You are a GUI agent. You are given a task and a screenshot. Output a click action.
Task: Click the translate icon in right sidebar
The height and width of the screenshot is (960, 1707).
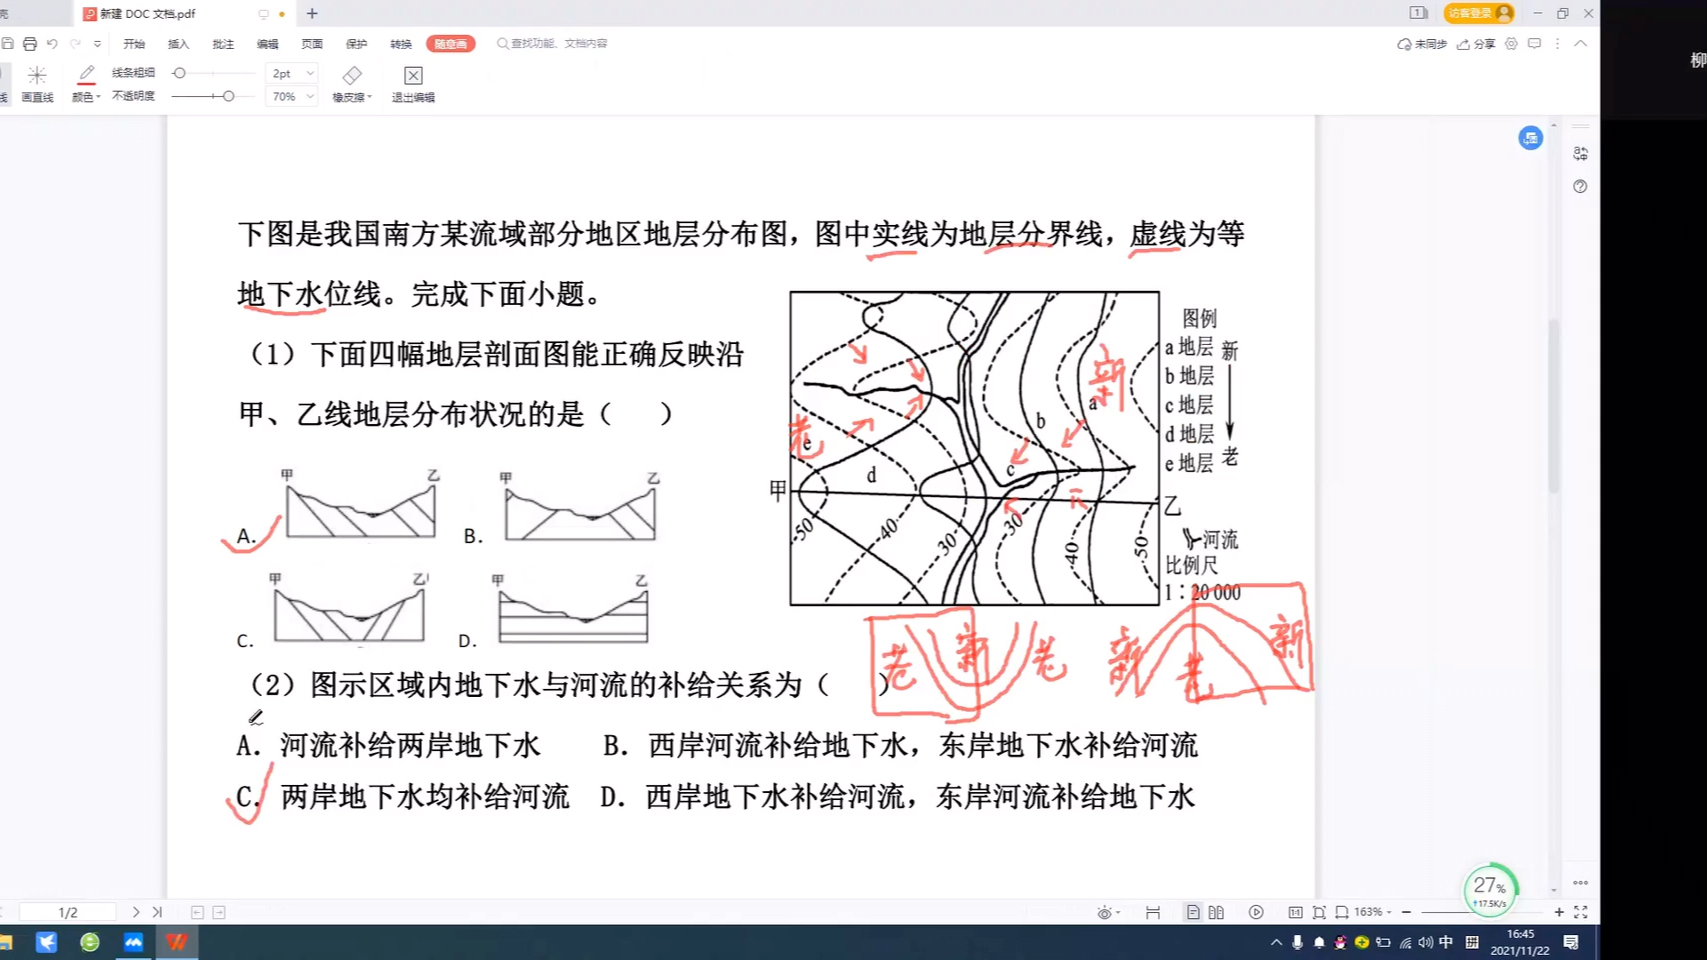pos(1580,154)
